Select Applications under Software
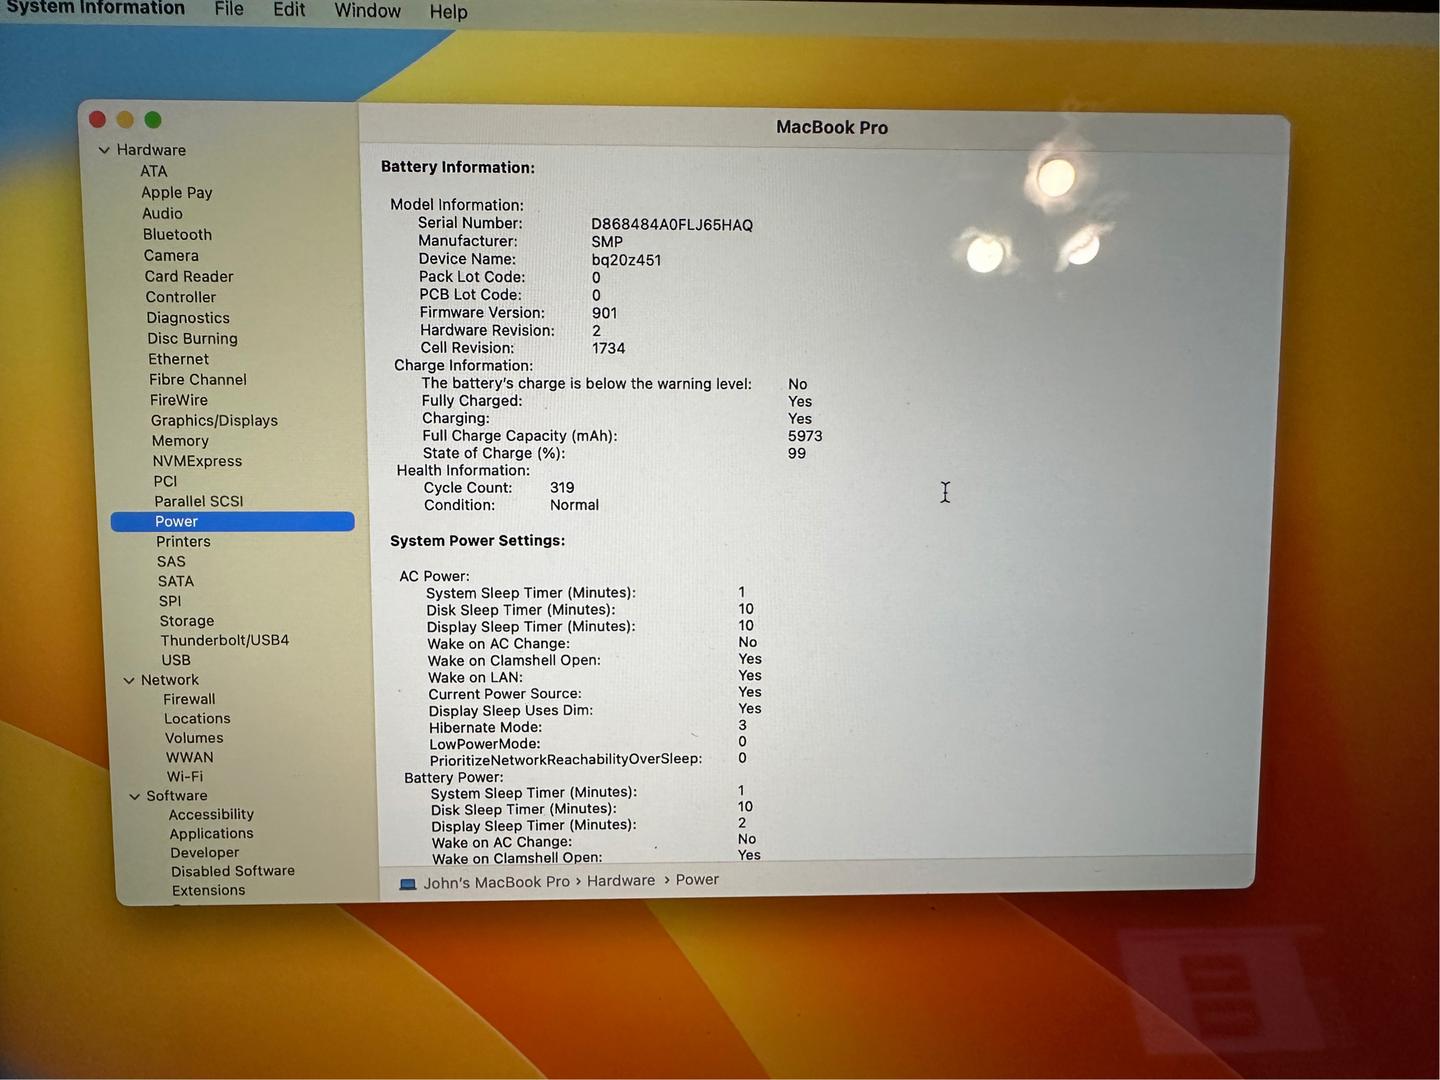This screenshot has width=1440, height=1080. click(211, 833)
